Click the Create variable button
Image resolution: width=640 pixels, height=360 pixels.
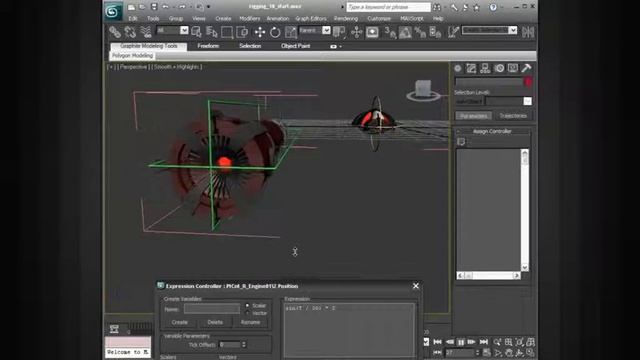180,322
